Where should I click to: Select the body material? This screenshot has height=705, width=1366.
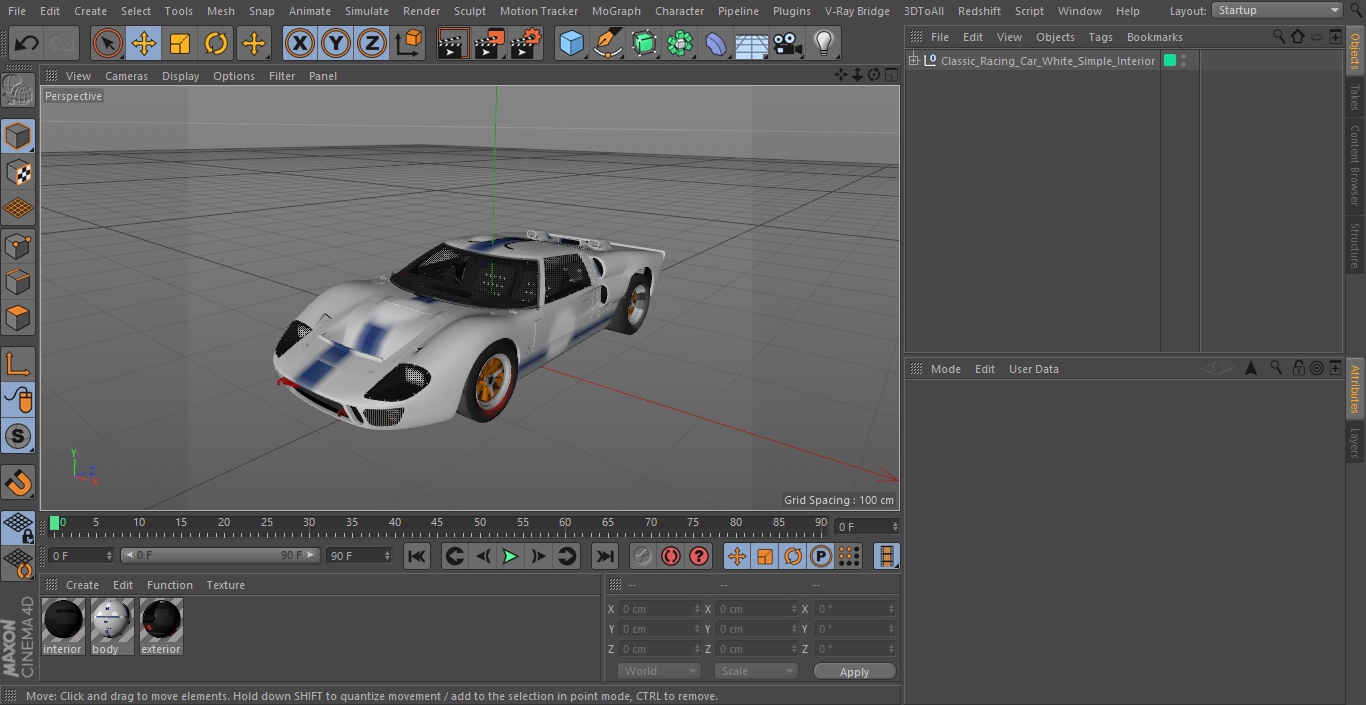(112, 627)
